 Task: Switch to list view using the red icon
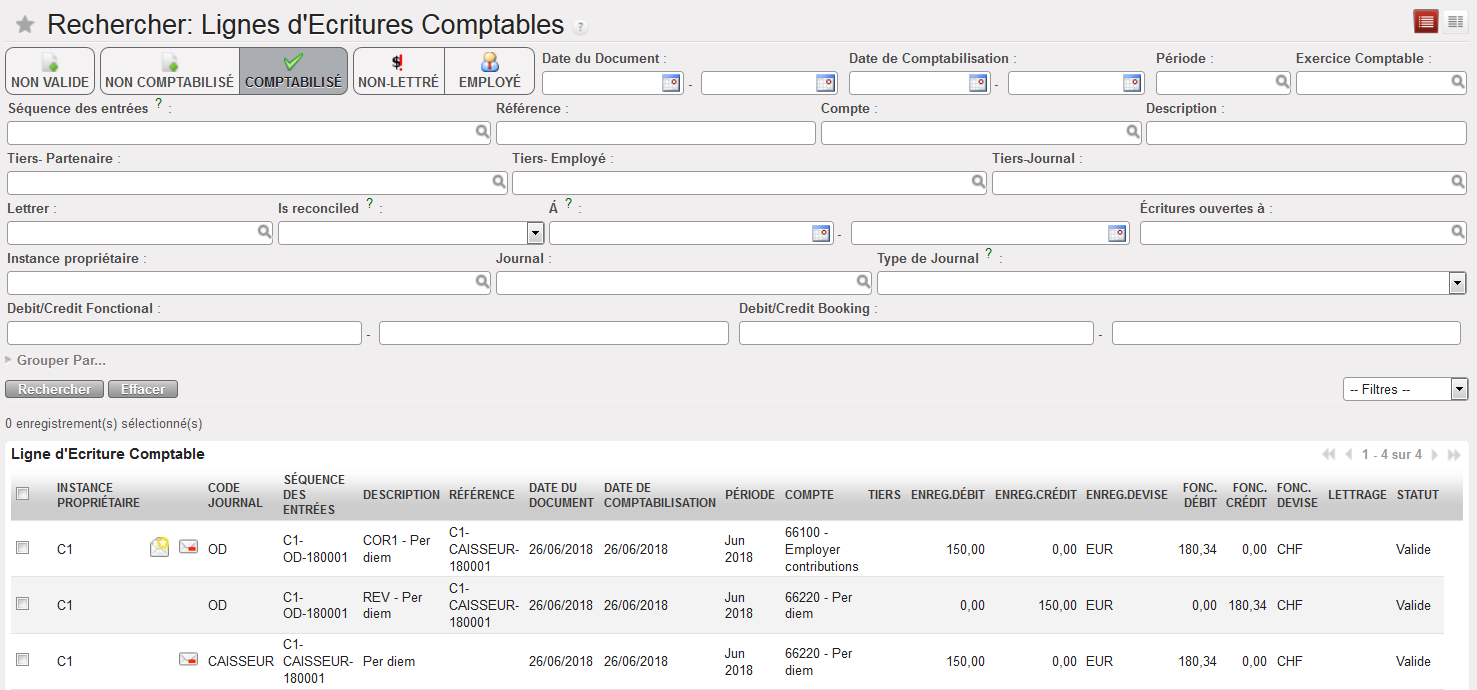coord(1425,21)
